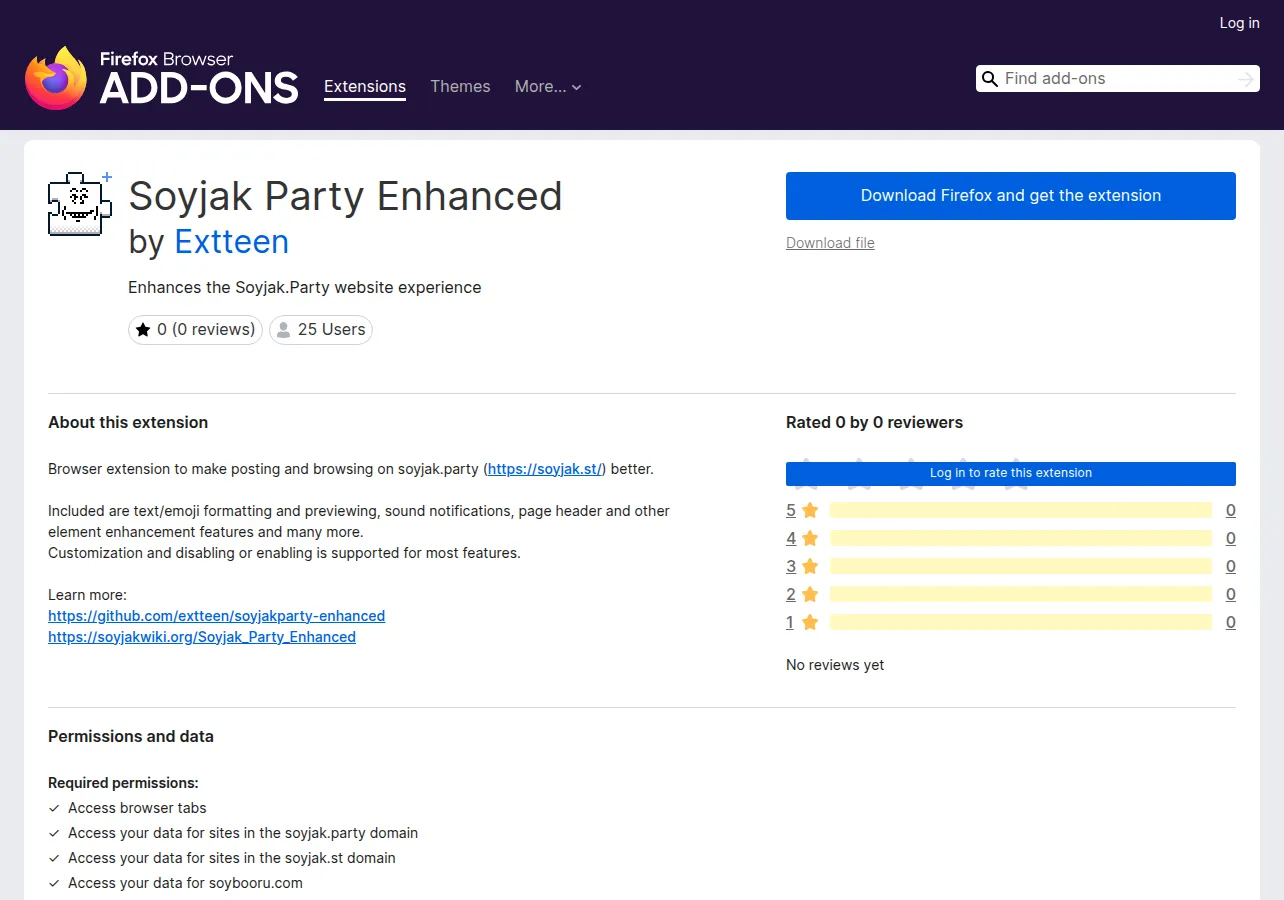This screenshot has width=1284, height=900.
Task: Open the Extteen author page
Action: point(231,242)
